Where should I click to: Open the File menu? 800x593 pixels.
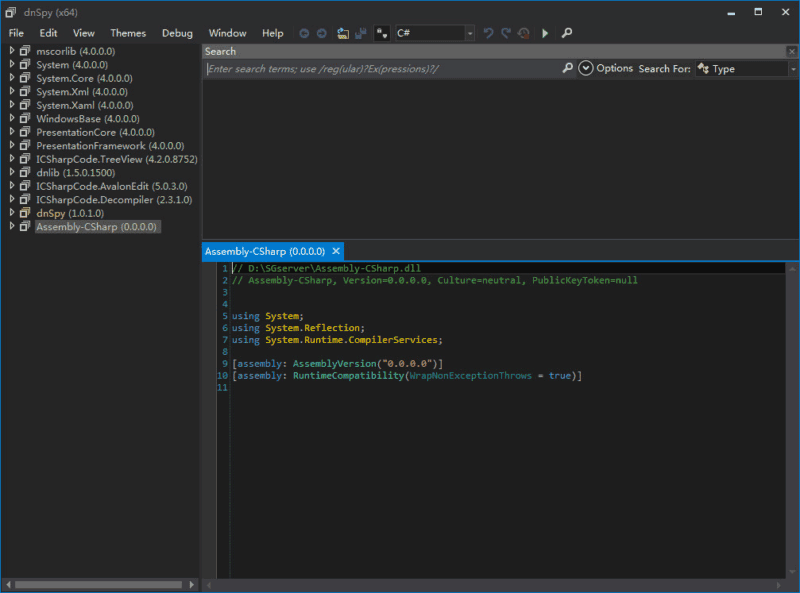tap(16, 33)
